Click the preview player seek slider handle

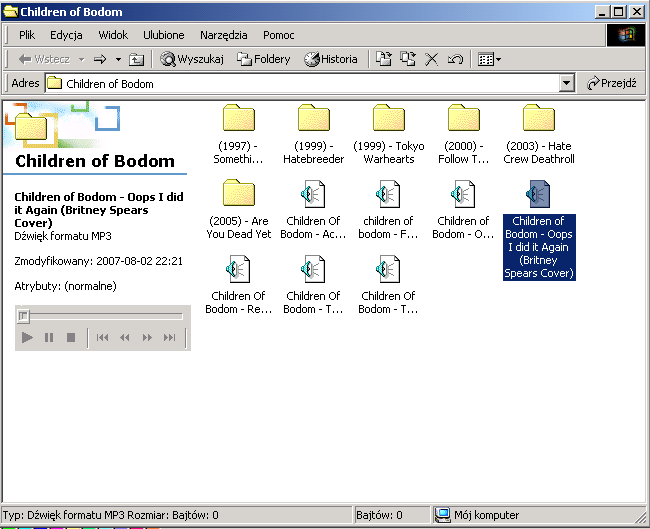pos(23,316)
